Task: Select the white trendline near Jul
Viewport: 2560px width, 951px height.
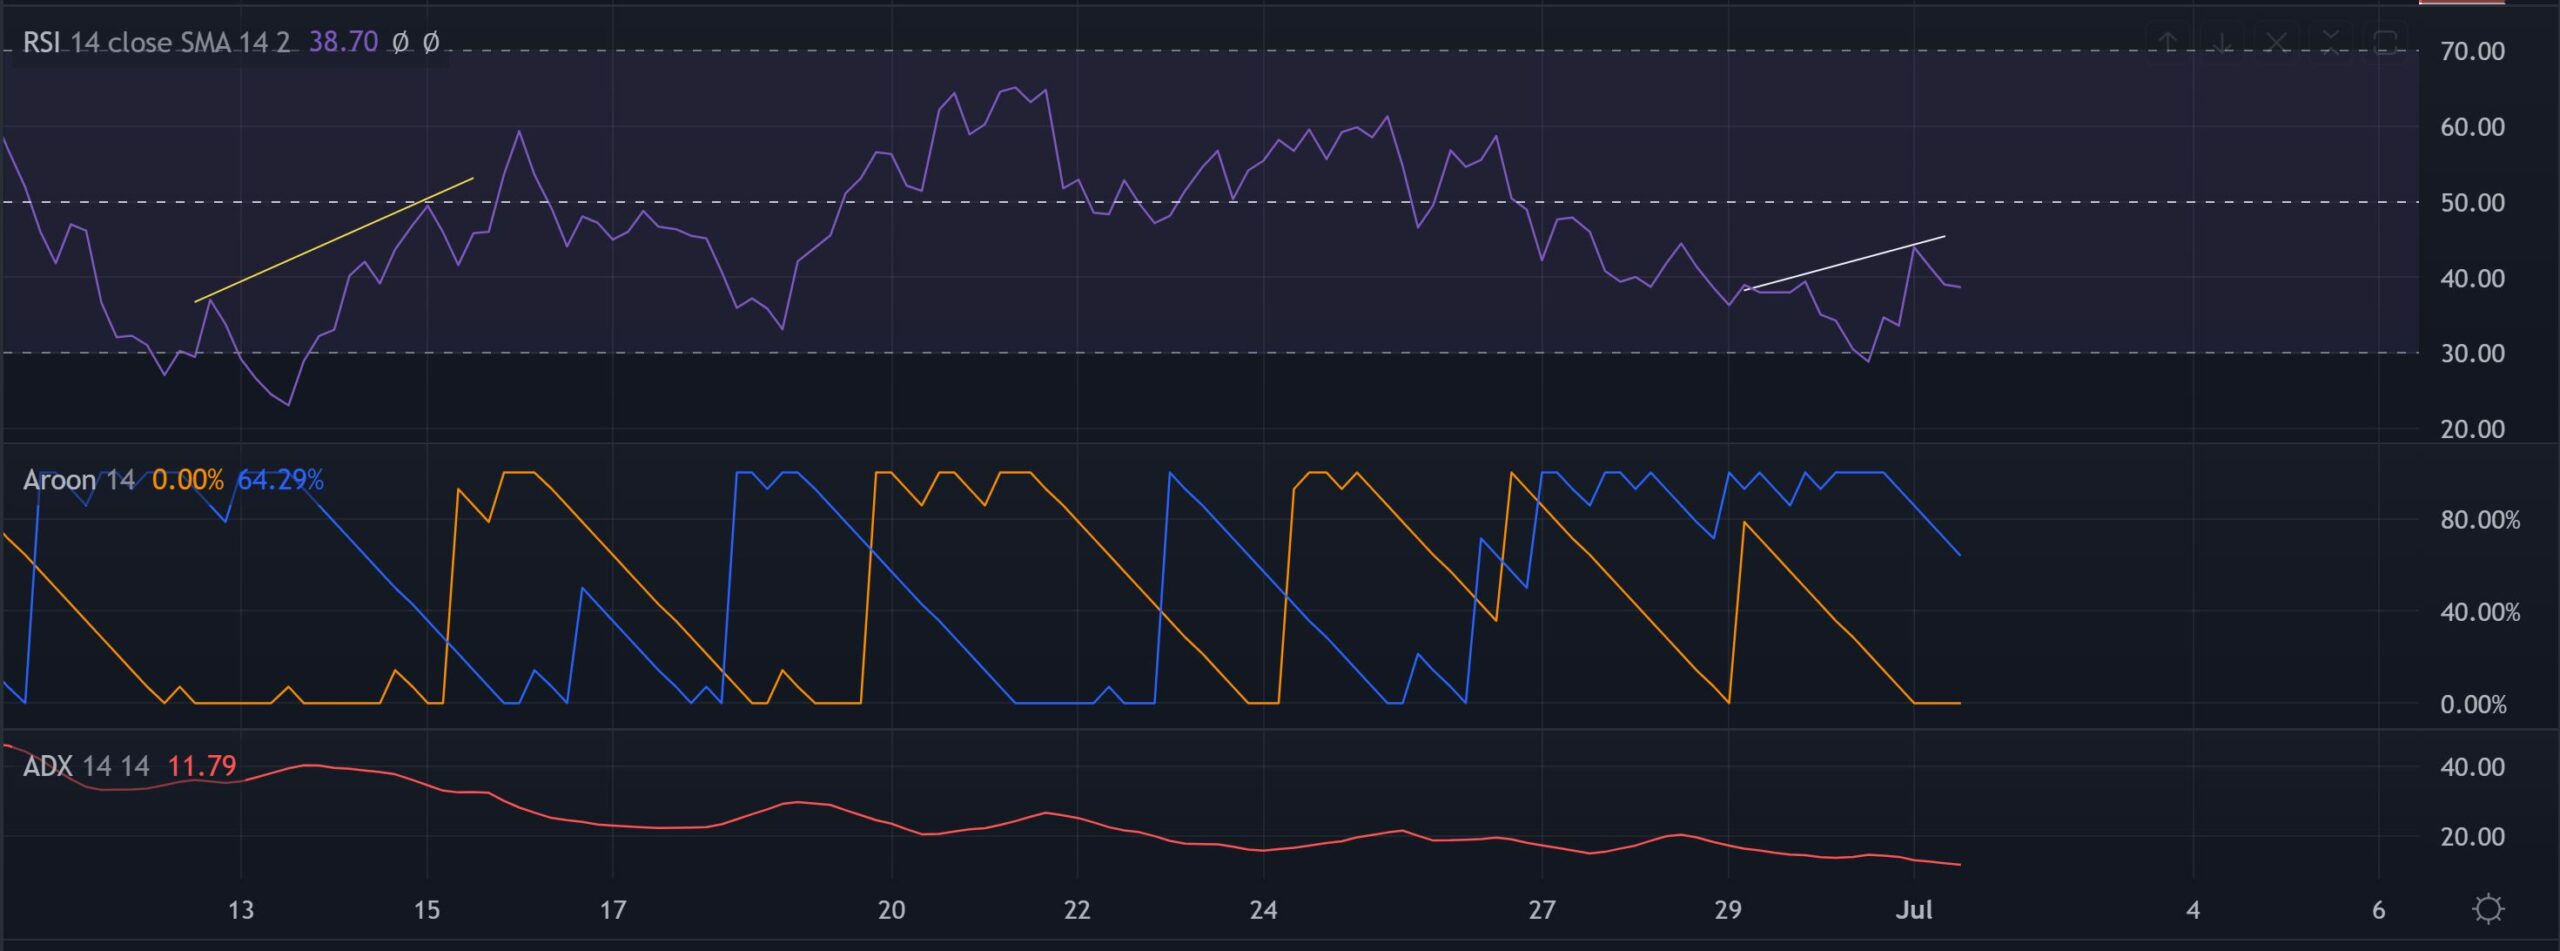Action: pos(1845,263)
